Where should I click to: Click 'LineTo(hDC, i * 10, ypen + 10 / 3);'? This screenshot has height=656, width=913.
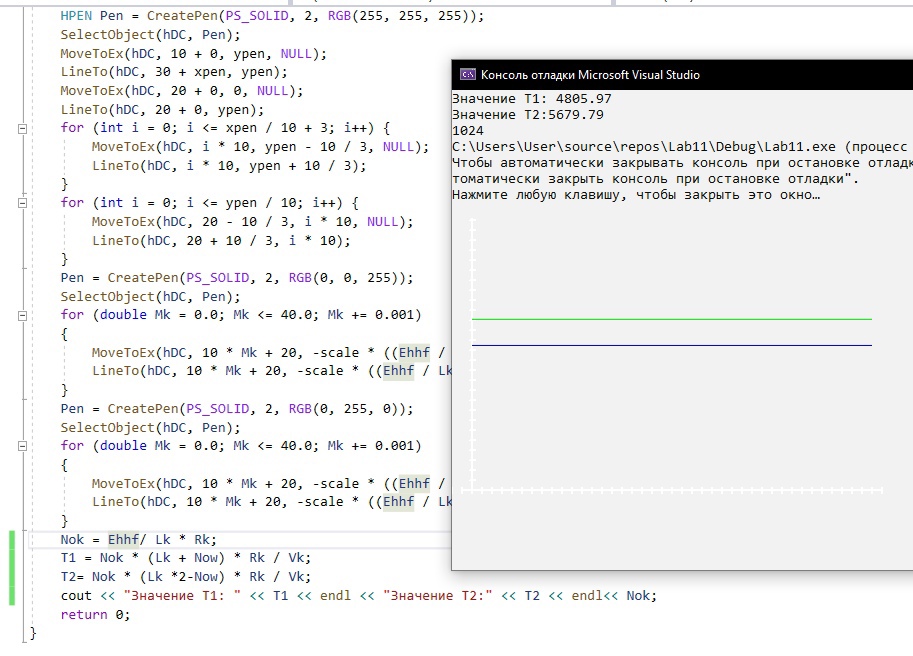coord(229,166)
